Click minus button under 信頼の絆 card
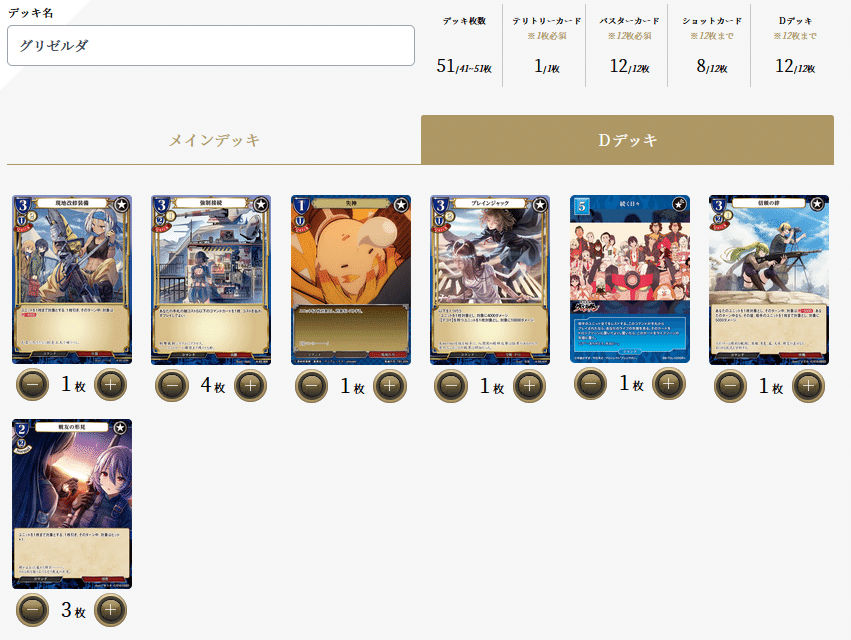The width and height of the screenshot is (851, 640). coord(731,385)
